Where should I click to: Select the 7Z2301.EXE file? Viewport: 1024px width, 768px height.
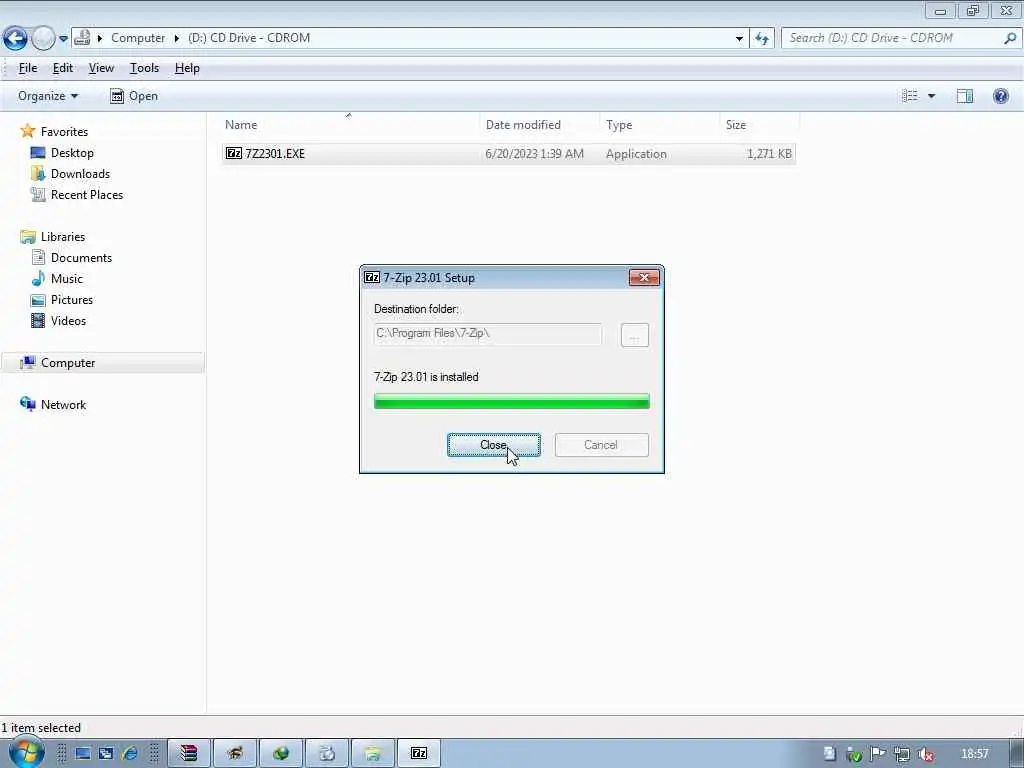point(509,153)
